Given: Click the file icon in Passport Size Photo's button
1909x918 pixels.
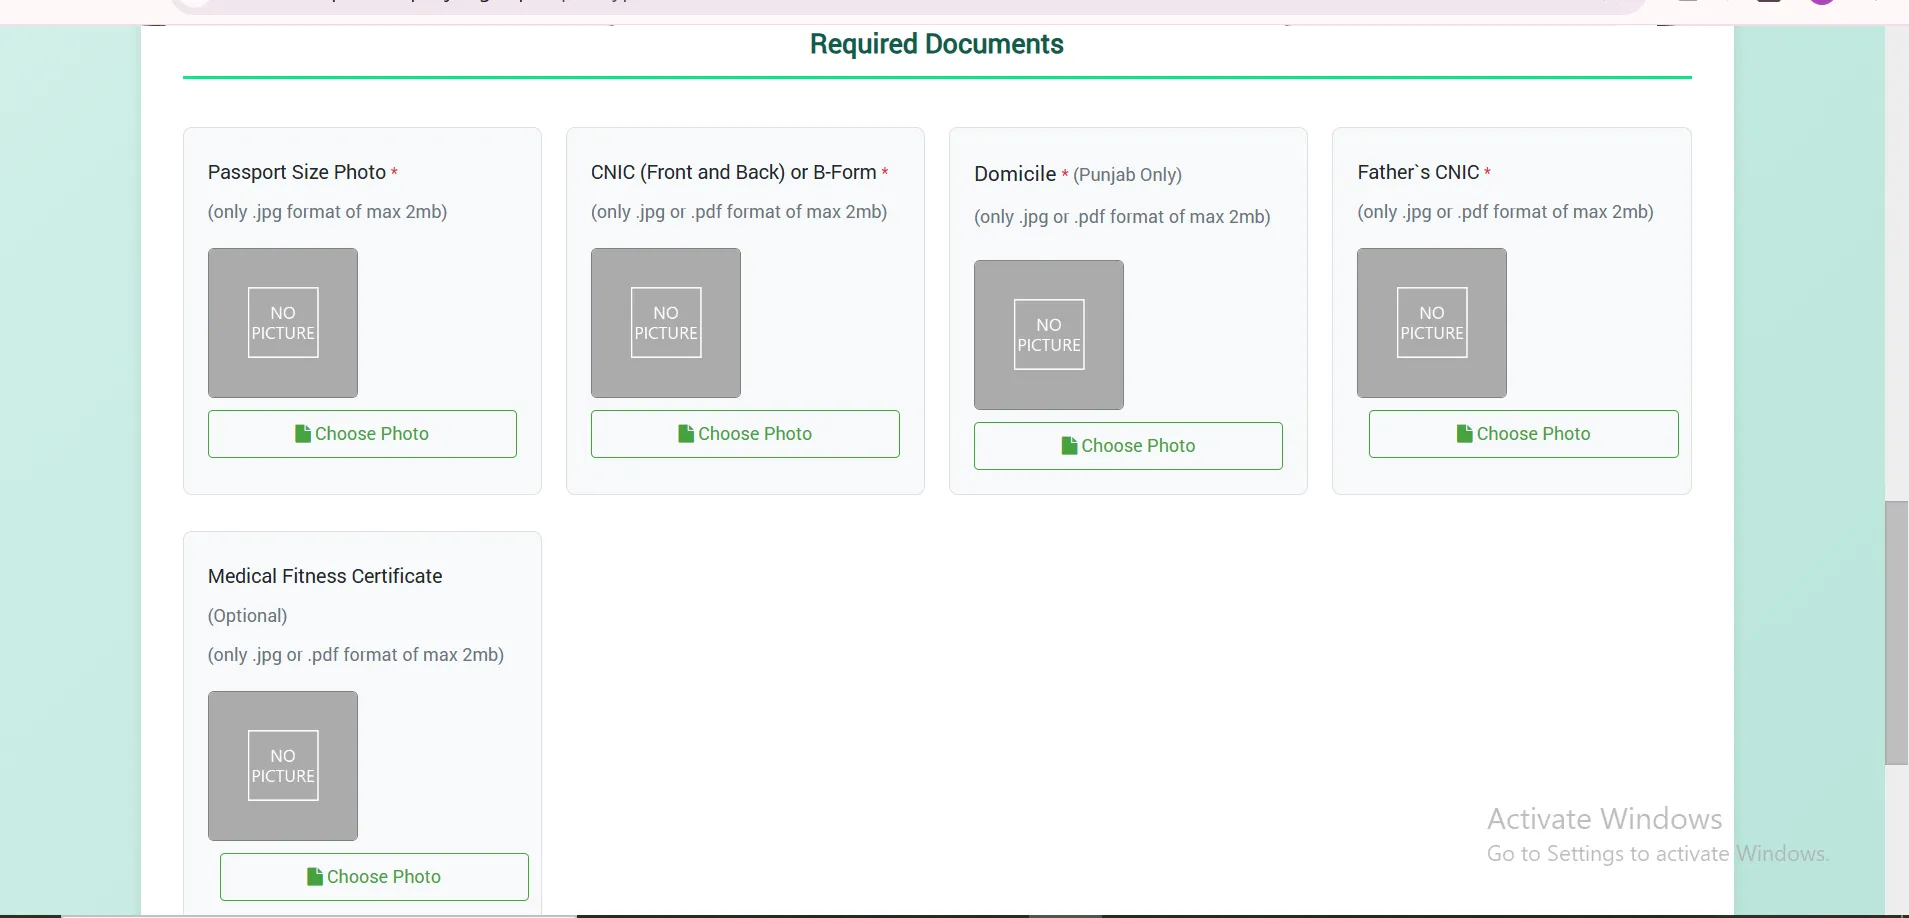Looking at the screenshot, I should click(x=302, y=434).
